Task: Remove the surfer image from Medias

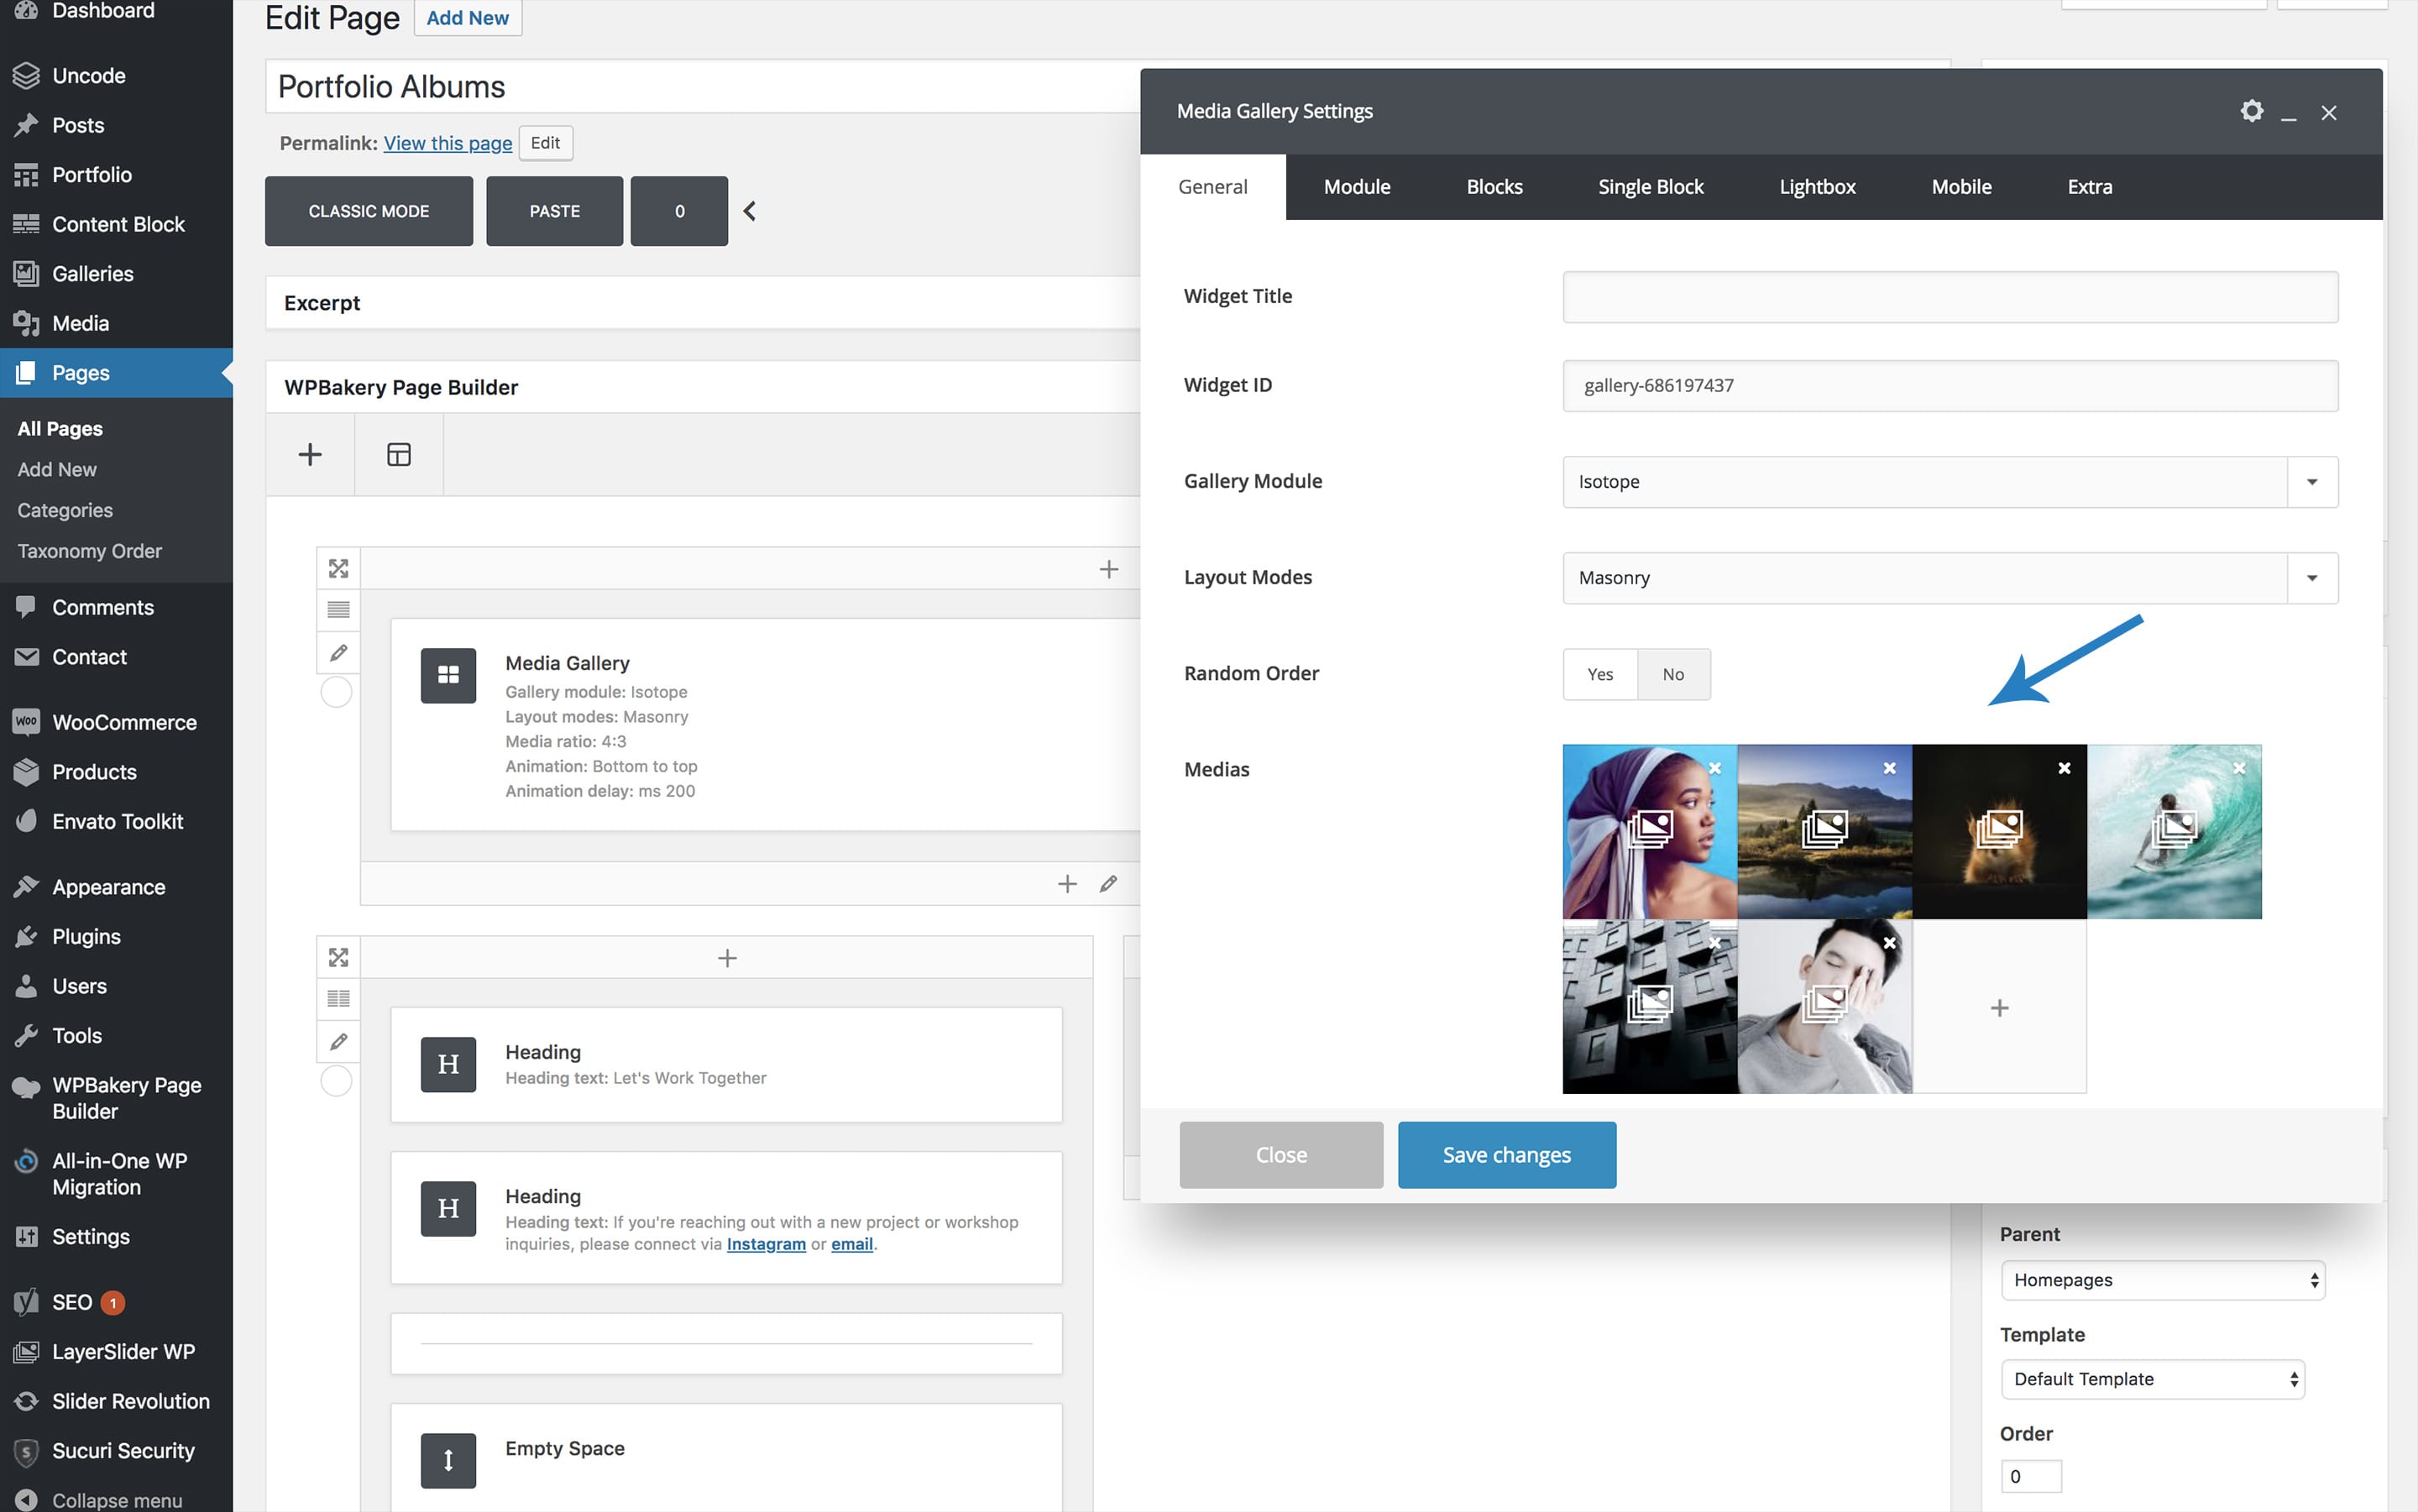Action: tap(2239, 768)
